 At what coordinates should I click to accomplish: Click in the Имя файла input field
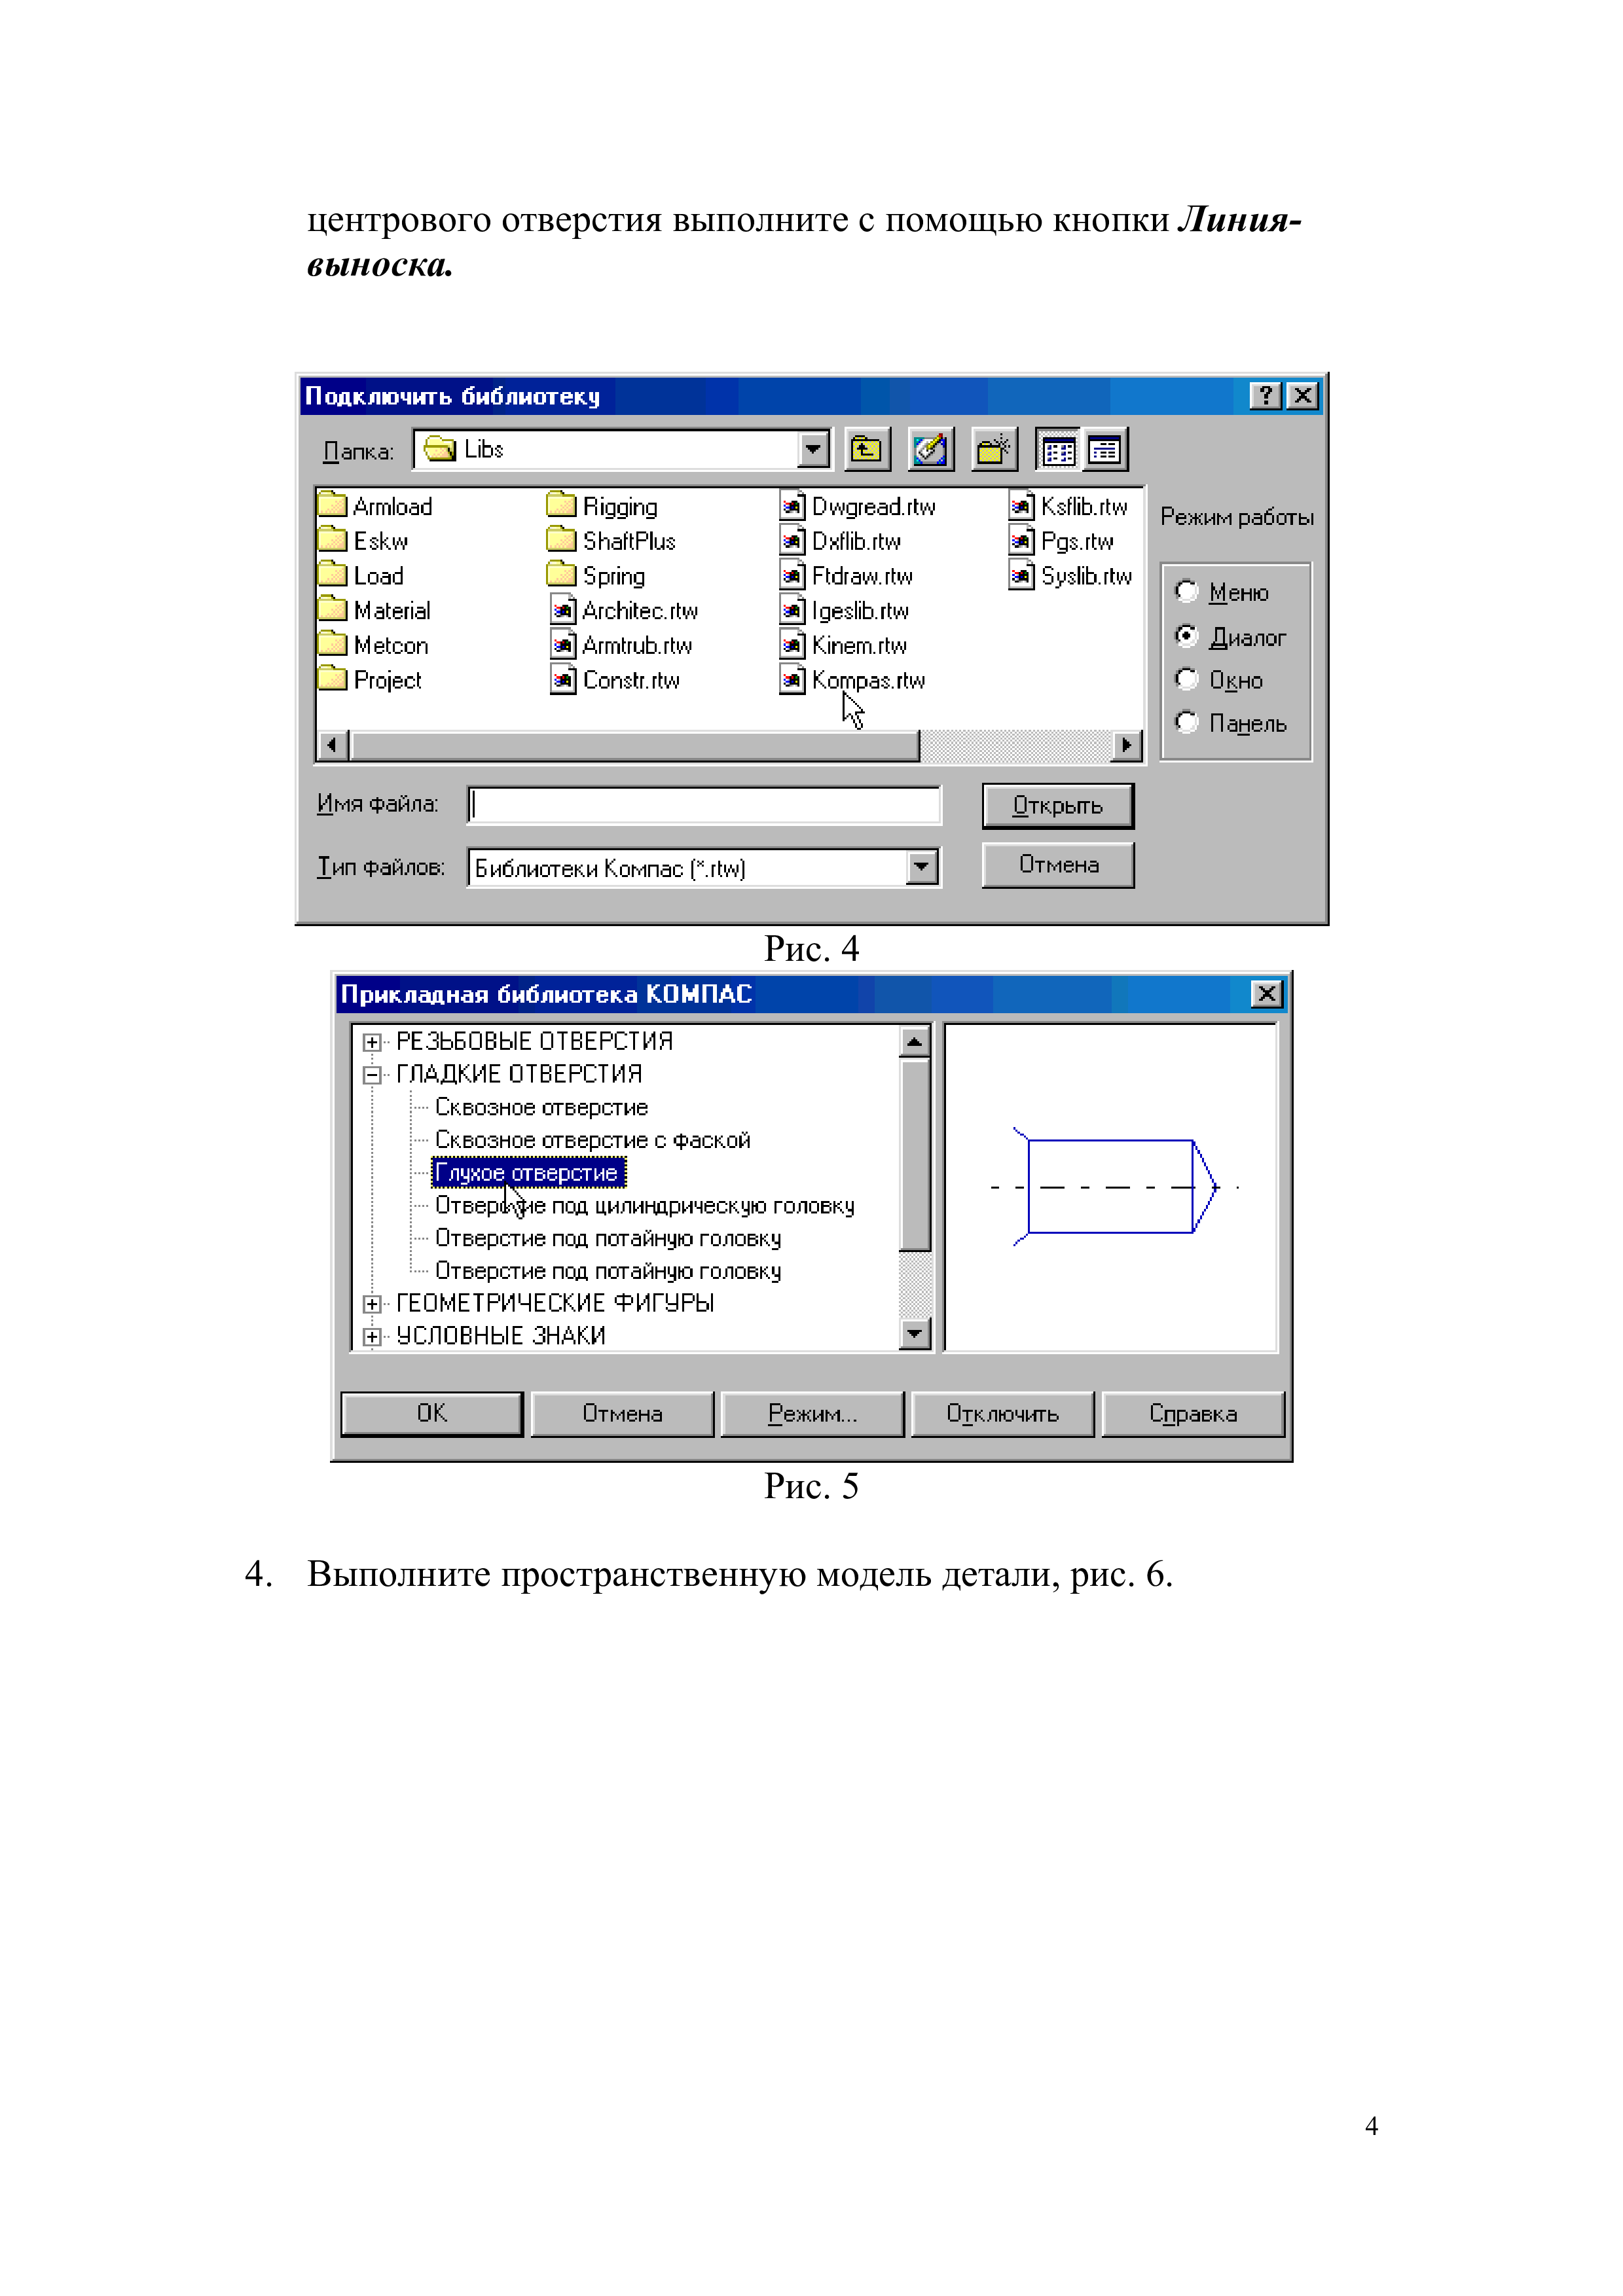[x=704, y=805]
